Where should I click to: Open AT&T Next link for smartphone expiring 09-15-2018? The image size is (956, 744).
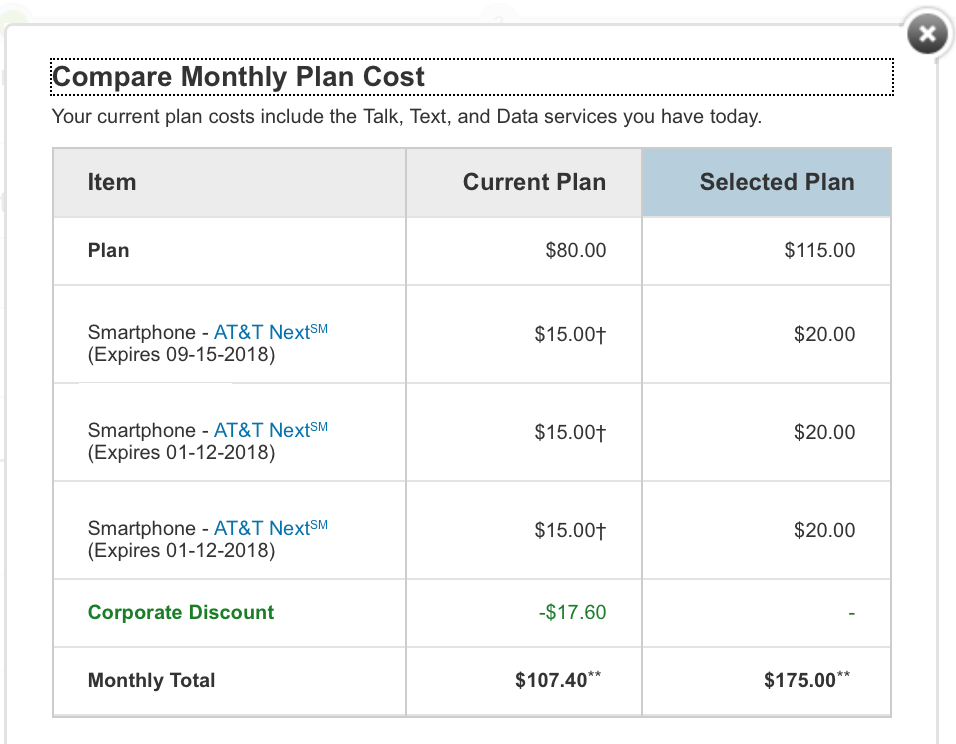(270, 333)
